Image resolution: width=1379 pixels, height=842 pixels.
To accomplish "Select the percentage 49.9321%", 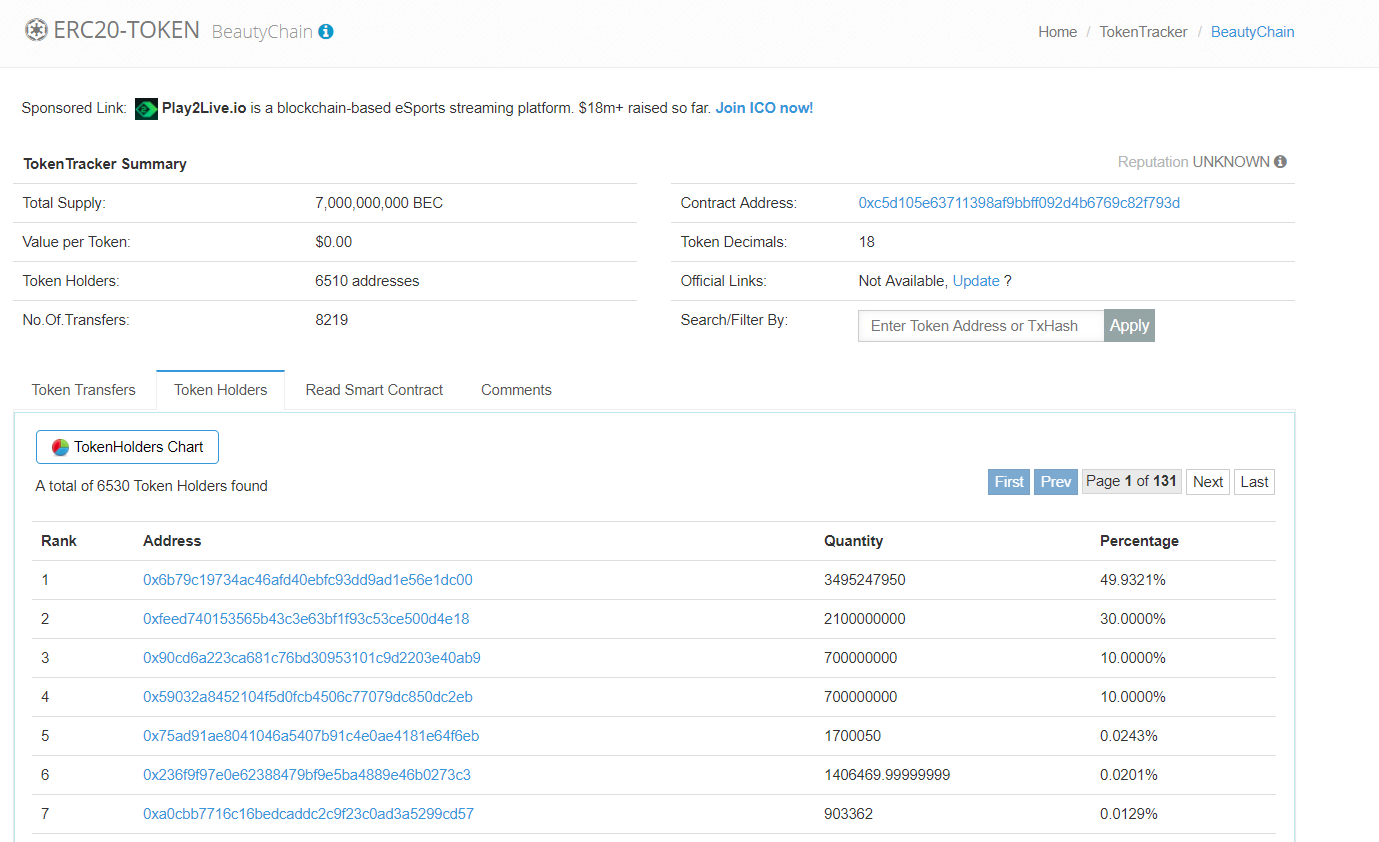I will (1133, 580).
